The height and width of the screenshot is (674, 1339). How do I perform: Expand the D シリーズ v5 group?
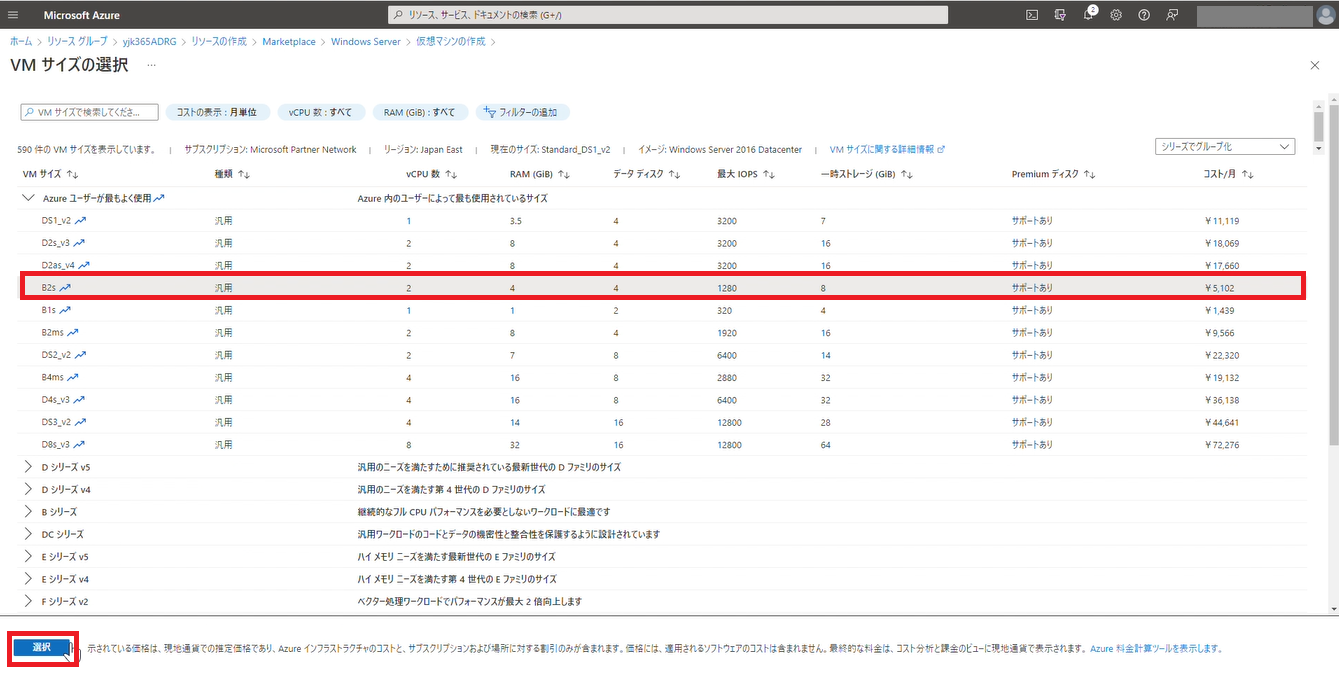coord(28,467)
